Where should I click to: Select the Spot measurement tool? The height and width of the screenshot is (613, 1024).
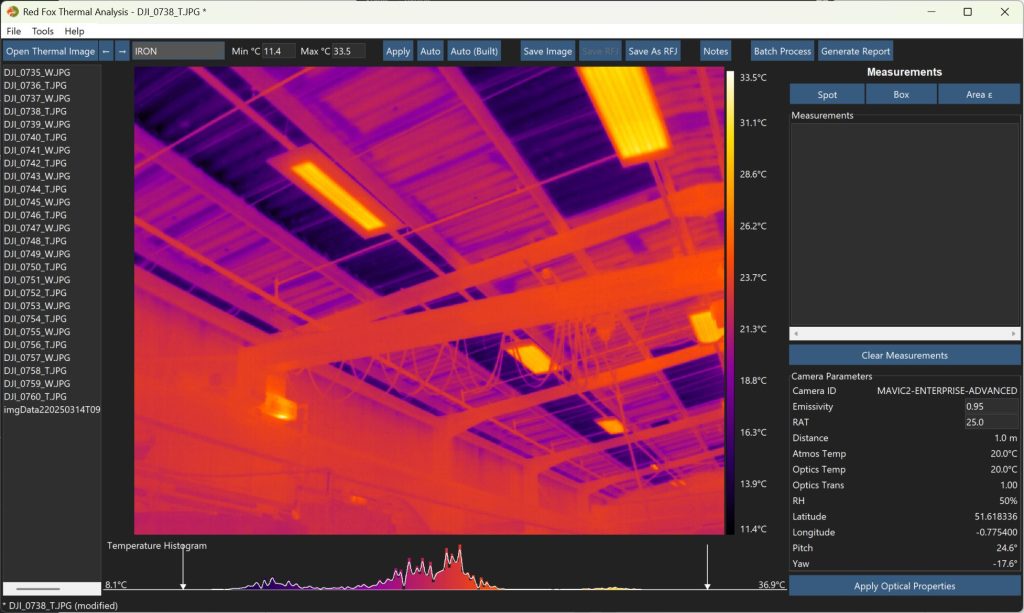(x=827, y=95)
